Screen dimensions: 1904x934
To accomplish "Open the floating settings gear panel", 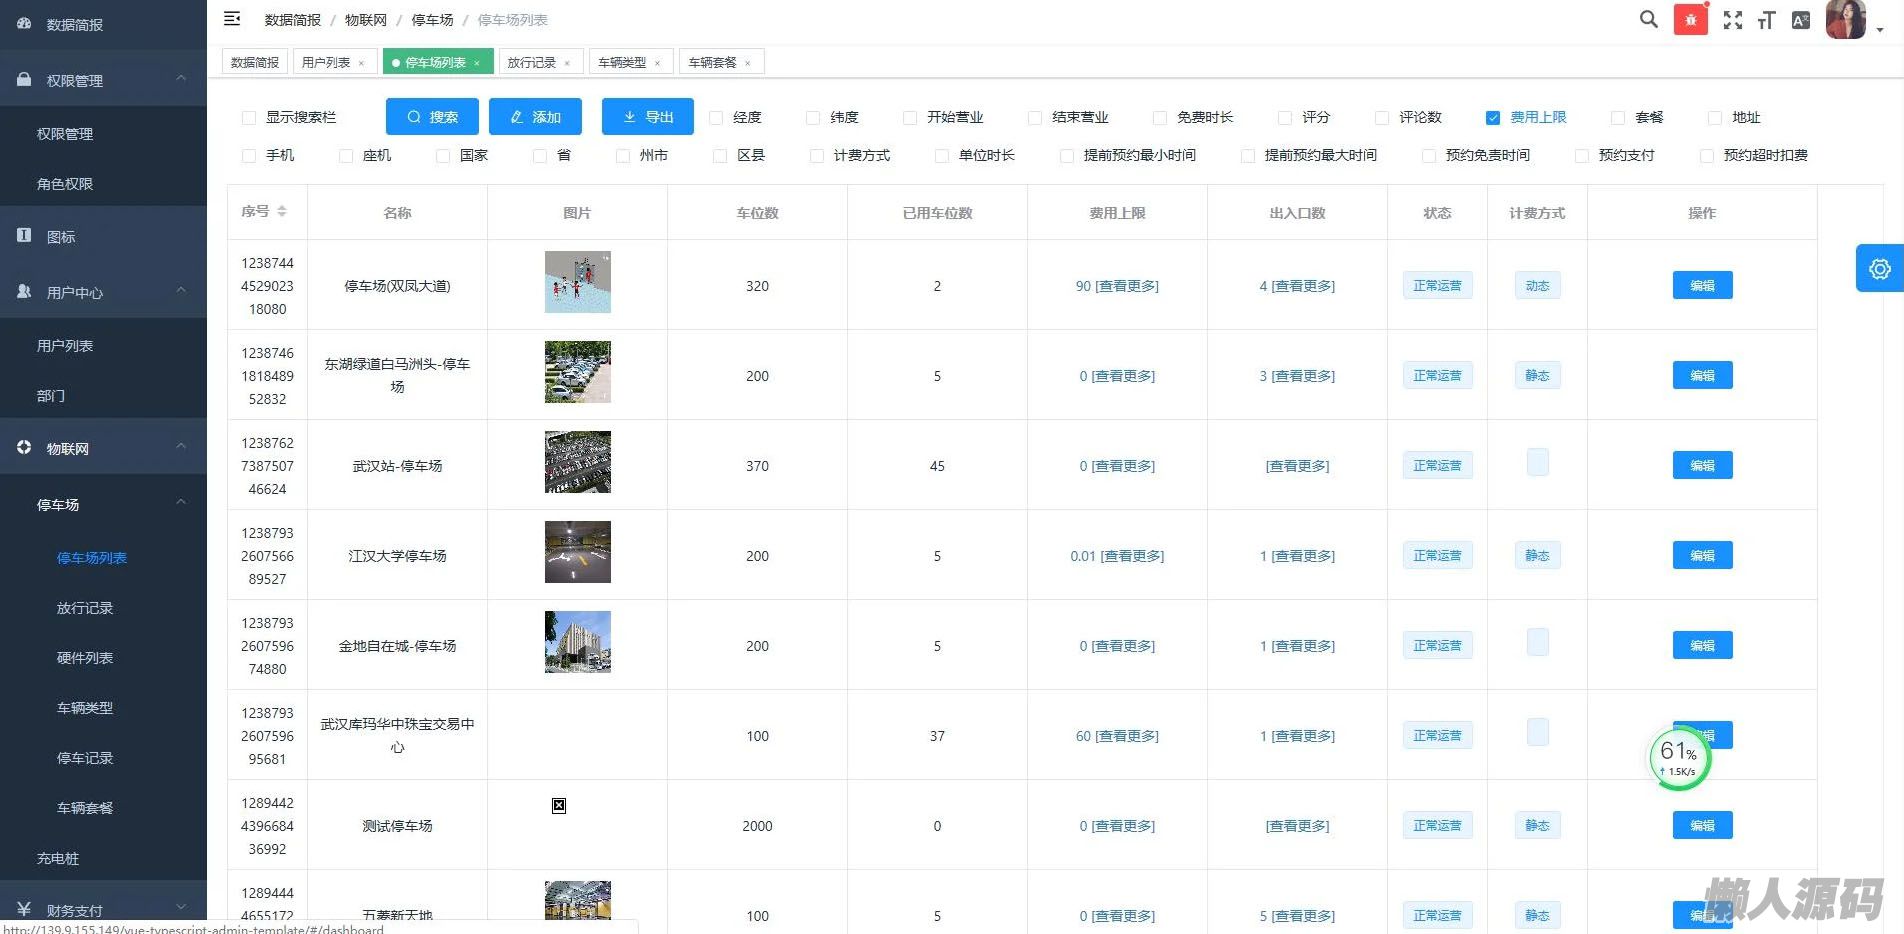I will [1879, 269].
